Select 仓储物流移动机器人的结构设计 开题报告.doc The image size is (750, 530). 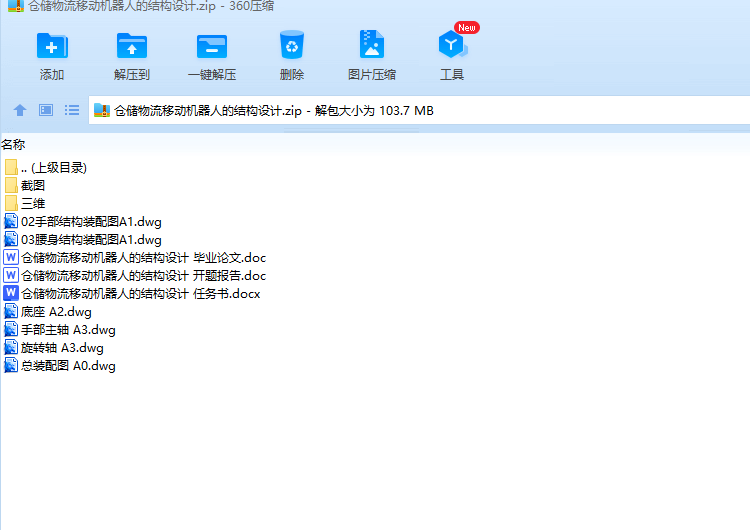point(143,275)
